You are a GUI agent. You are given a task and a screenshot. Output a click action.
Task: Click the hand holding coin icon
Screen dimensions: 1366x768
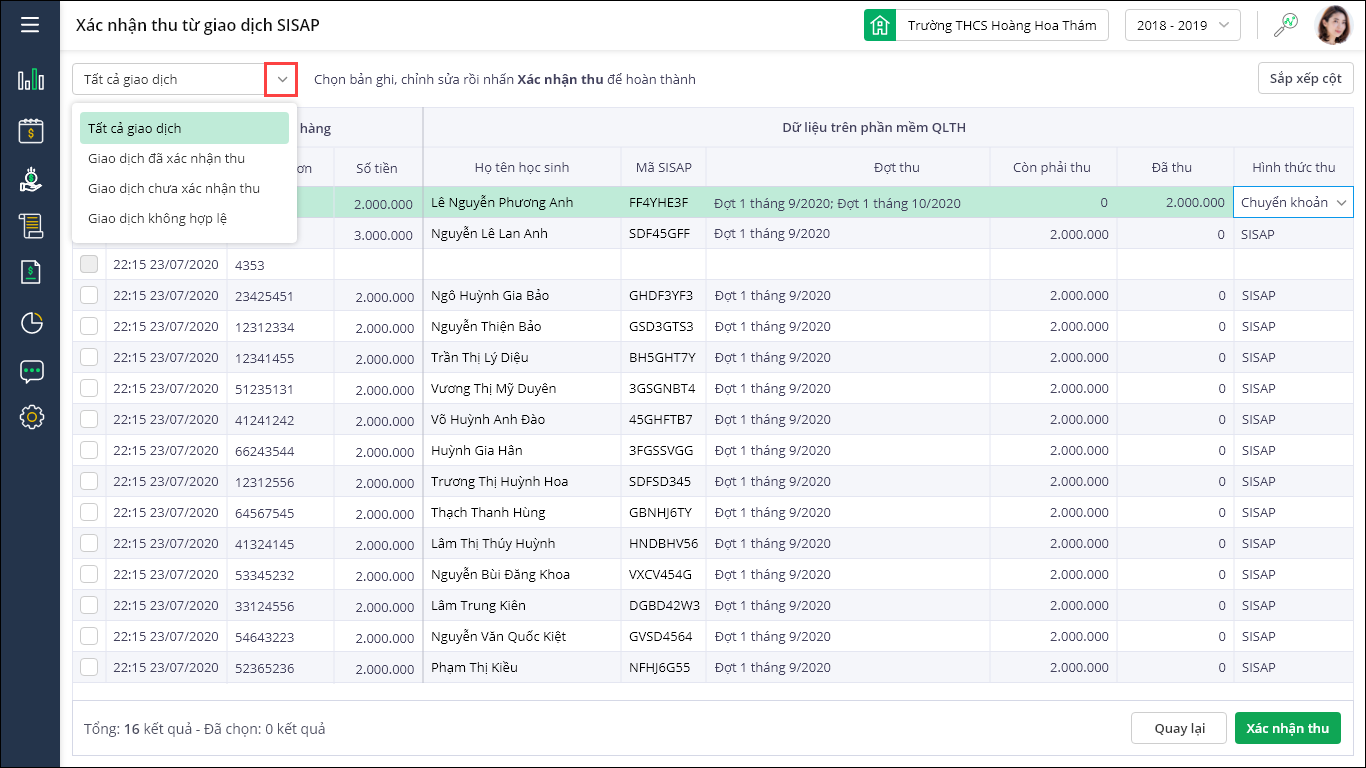[x=31, y=180]
